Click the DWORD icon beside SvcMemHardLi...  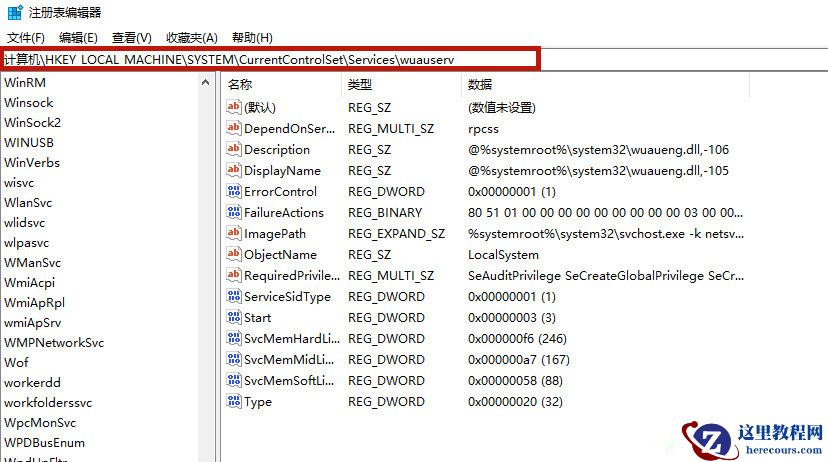(x=233, y=338)
